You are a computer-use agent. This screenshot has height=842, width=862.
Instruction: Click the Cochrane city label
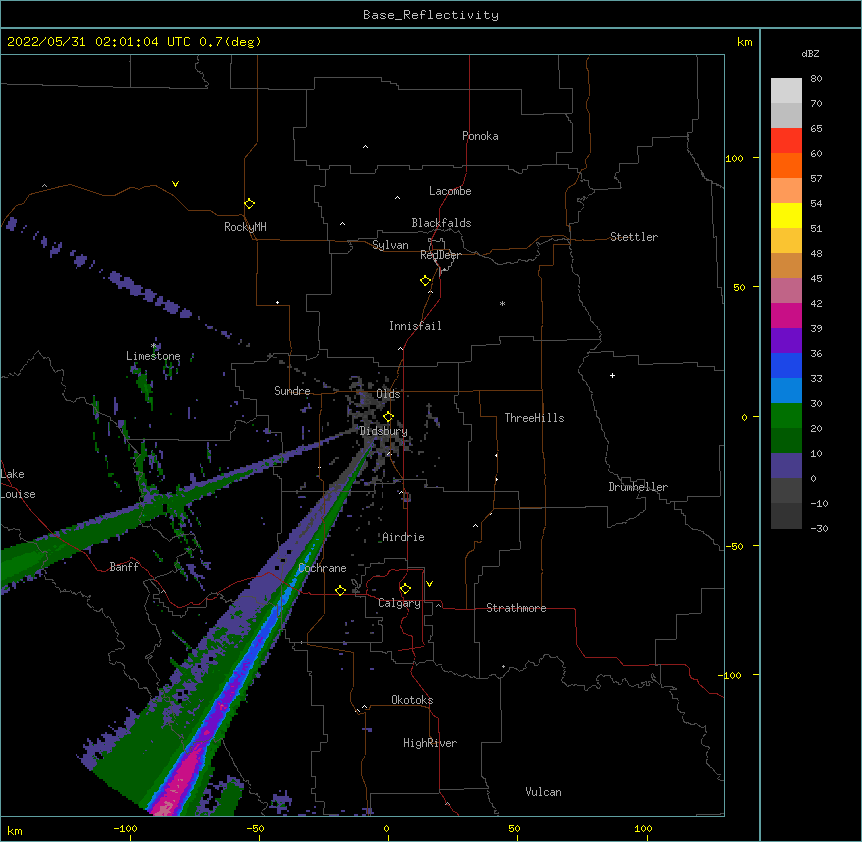[x=323, y=568]
